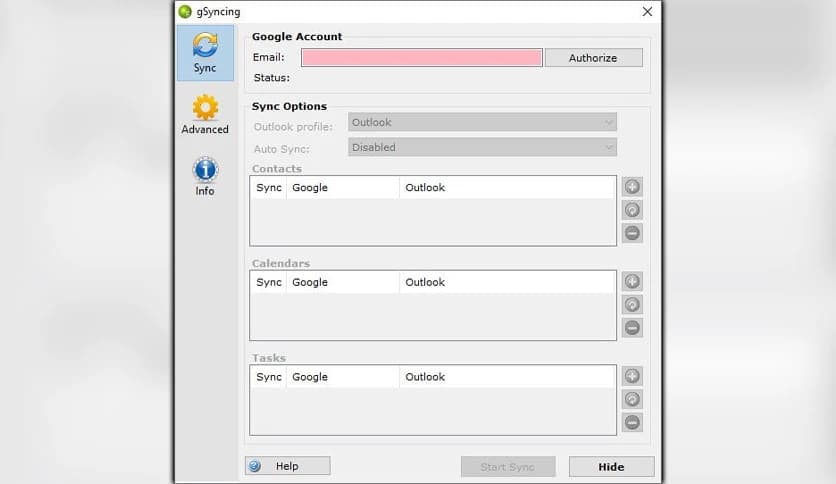Image resolution: width=836 pixels, height=484 pixels.
Task: Add a new Tasks sync pair
Action: 632,376
